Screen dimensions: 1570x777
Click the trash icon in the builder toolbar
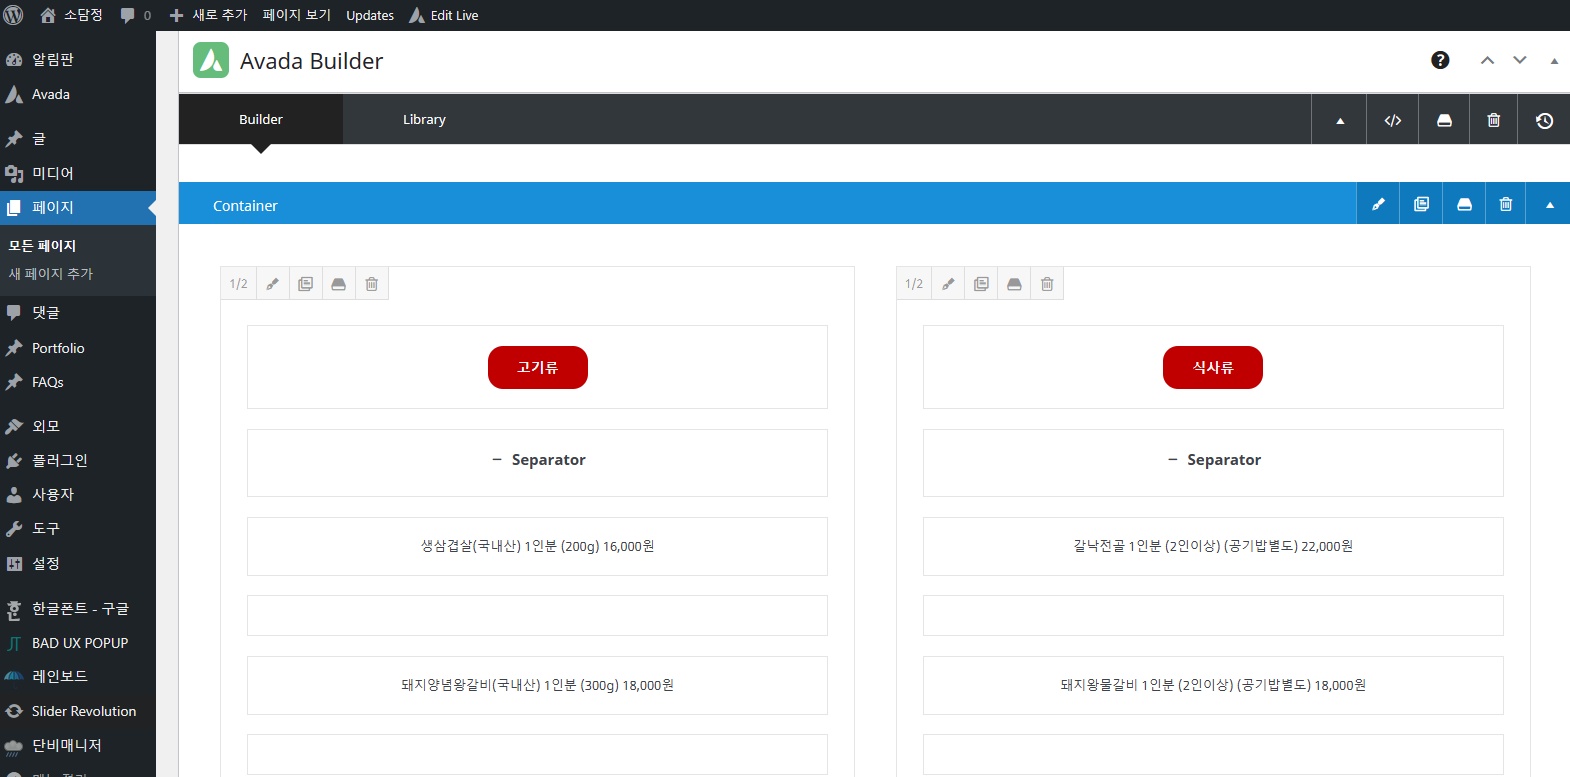(1494, 120)
